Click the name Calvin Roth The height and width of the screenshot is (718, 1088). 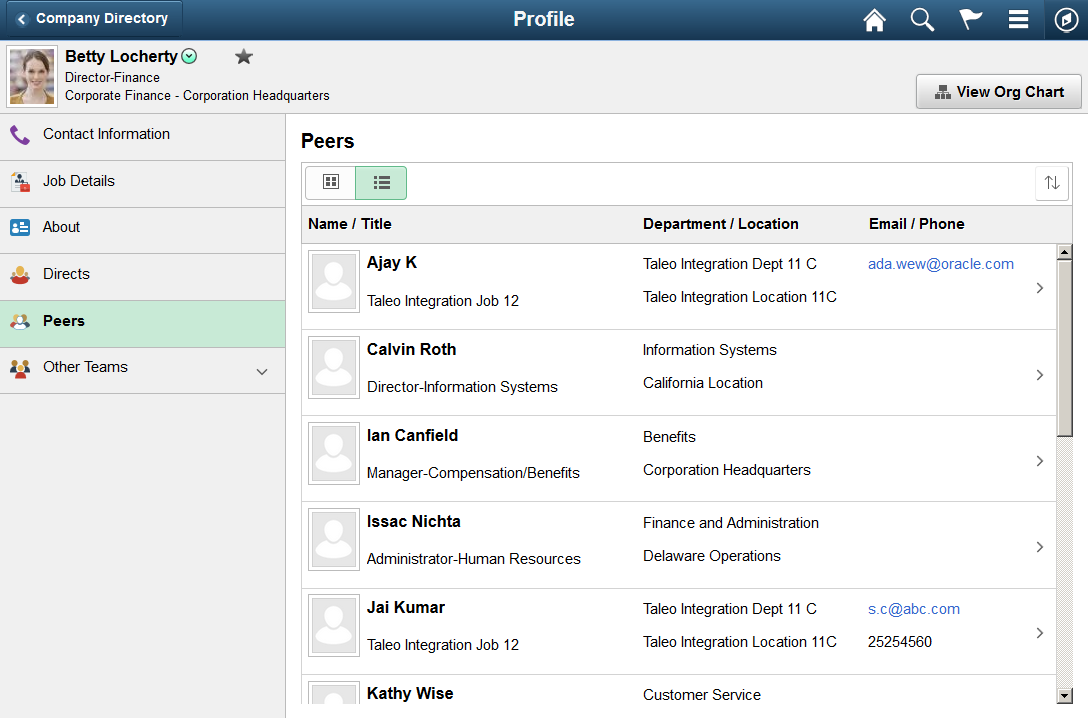411,350
